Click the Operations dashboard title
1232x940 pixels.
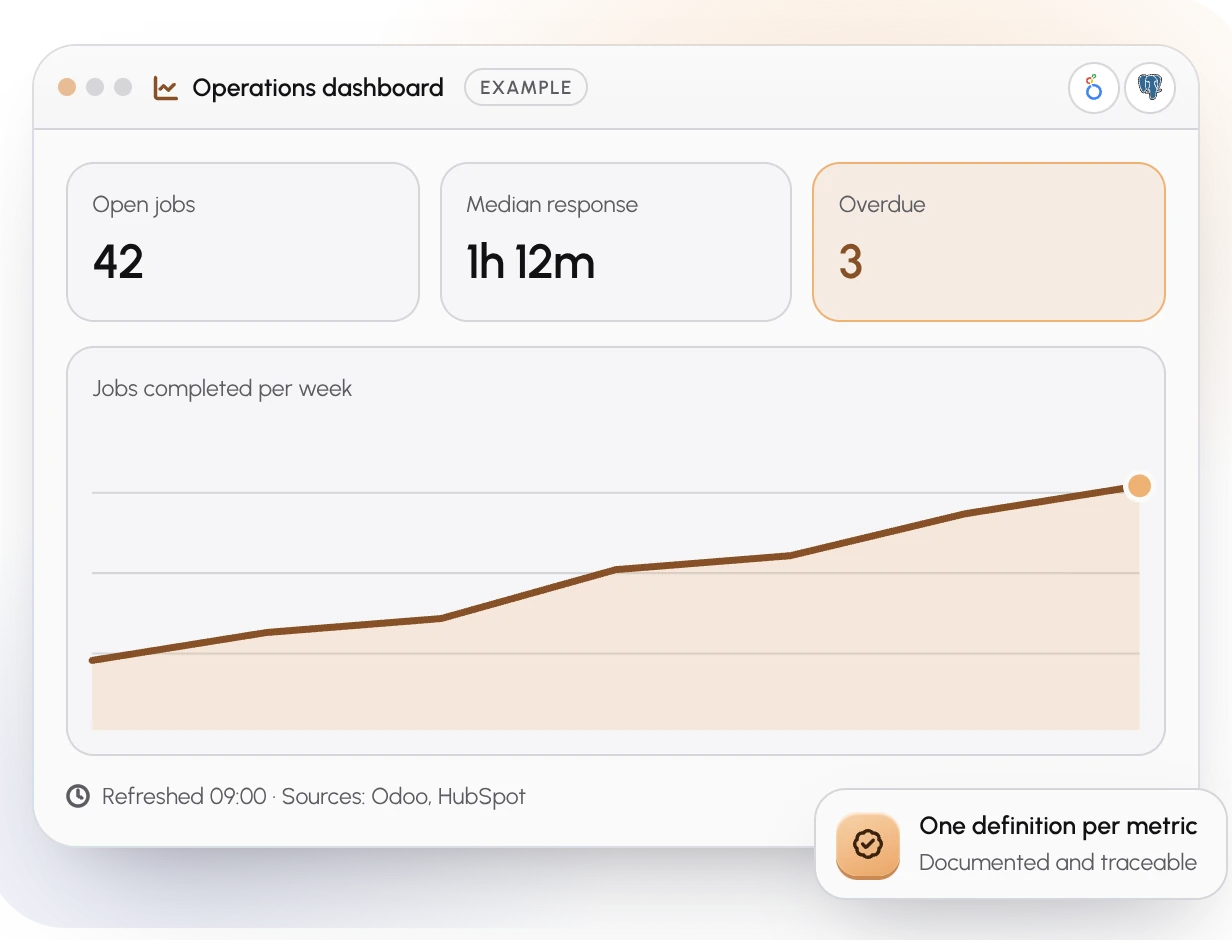318,88
